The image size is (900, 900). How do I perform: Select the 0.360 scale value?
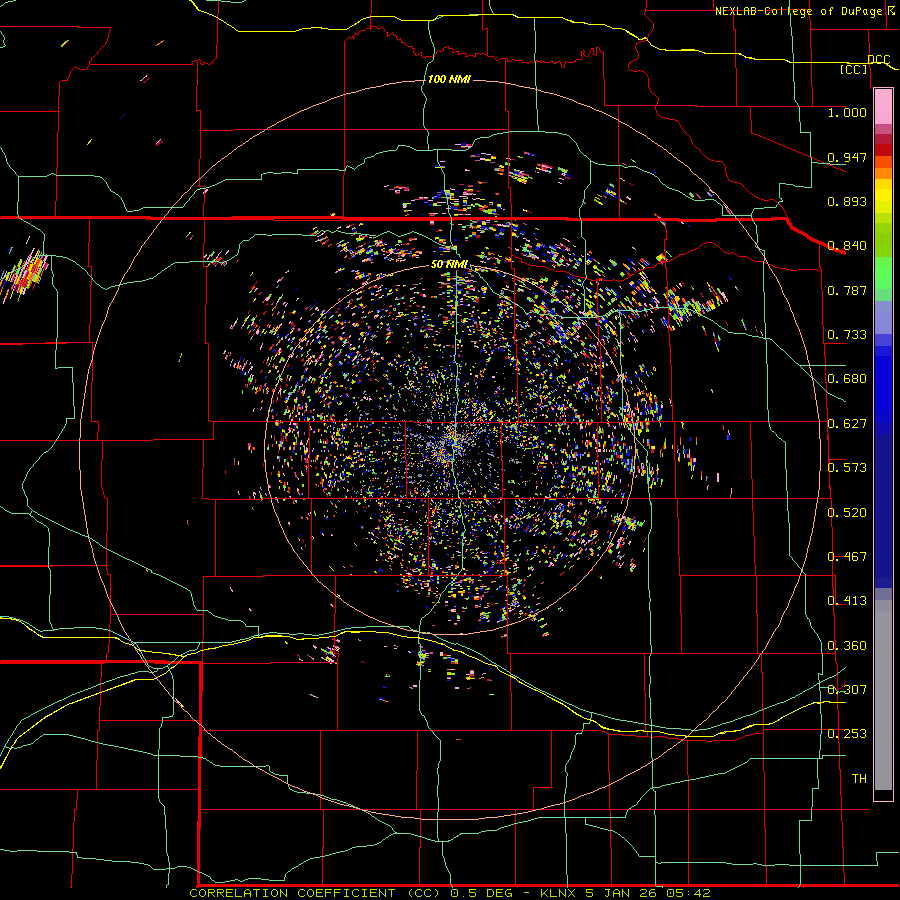(x=847, y=646)
